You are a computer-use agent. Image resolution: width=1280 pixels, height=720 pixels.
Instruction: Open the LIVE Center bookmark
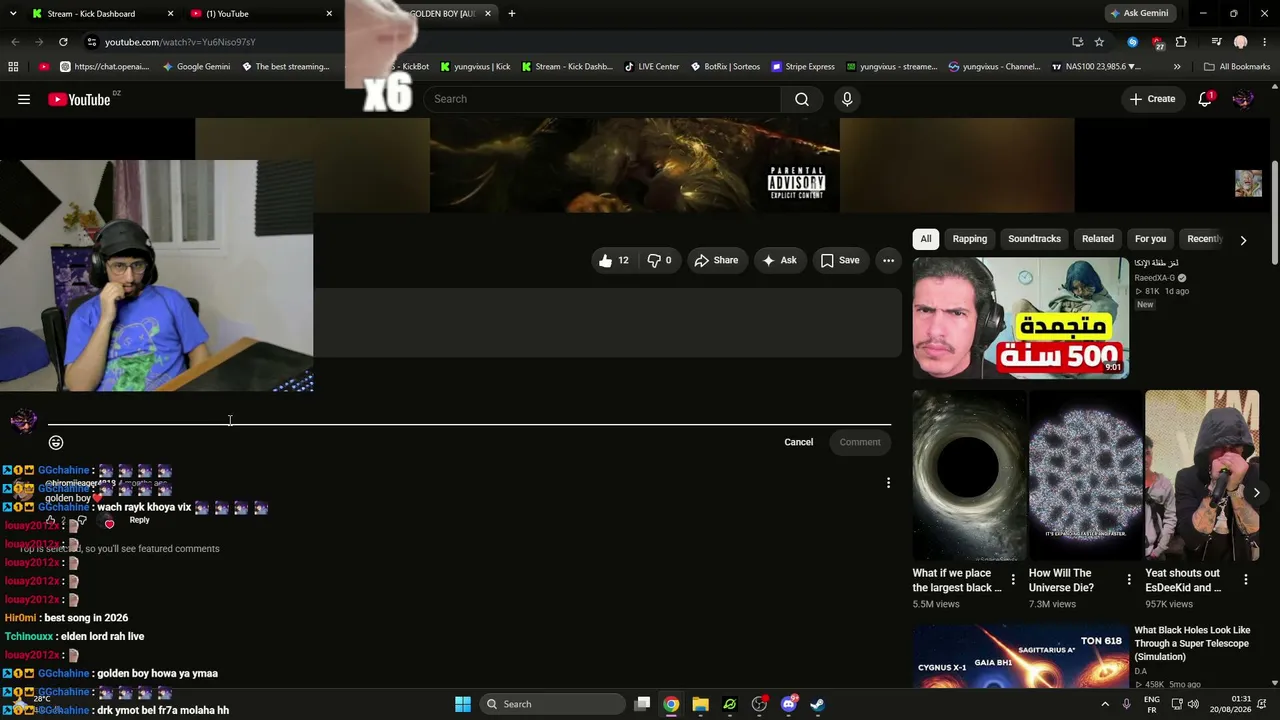pyautogui.click(x=651, y=67)
